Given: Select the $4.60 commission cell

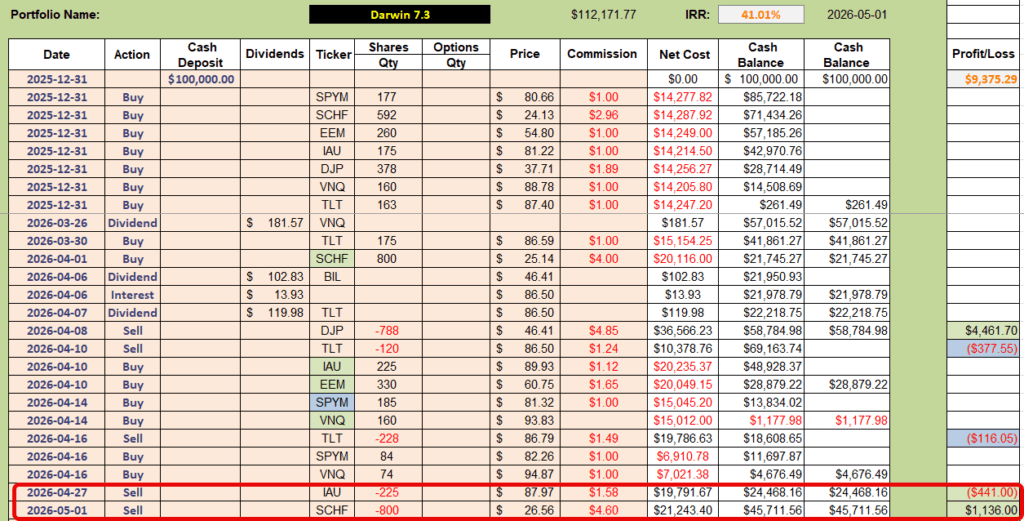Looking at the screenshot, I should 603,510.
